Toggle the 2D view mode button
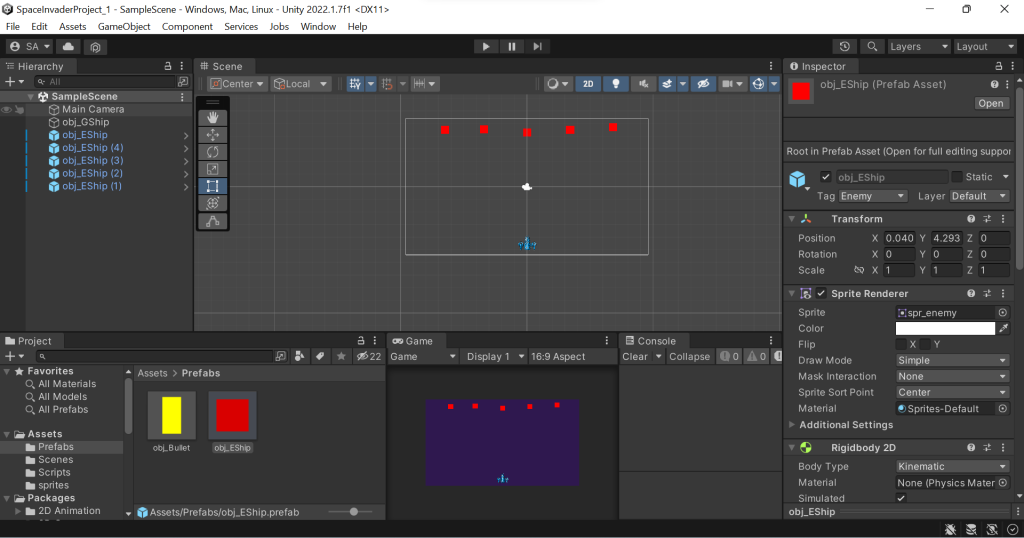 (589, 84)
